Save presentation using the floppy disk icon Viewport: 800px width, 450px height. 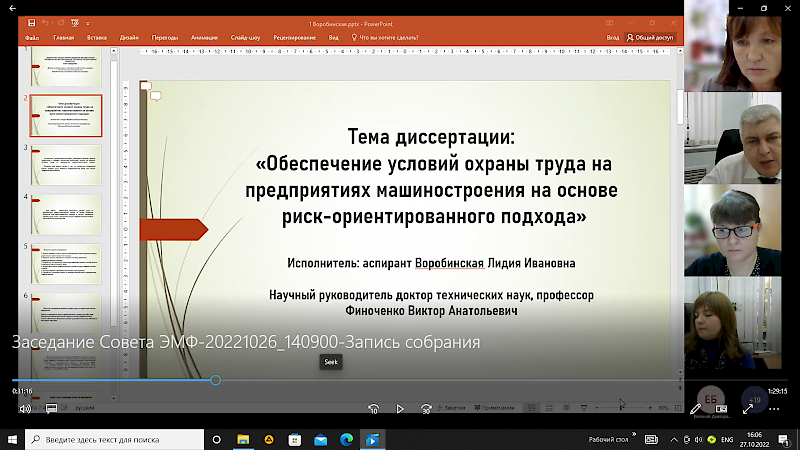(32, 21)
